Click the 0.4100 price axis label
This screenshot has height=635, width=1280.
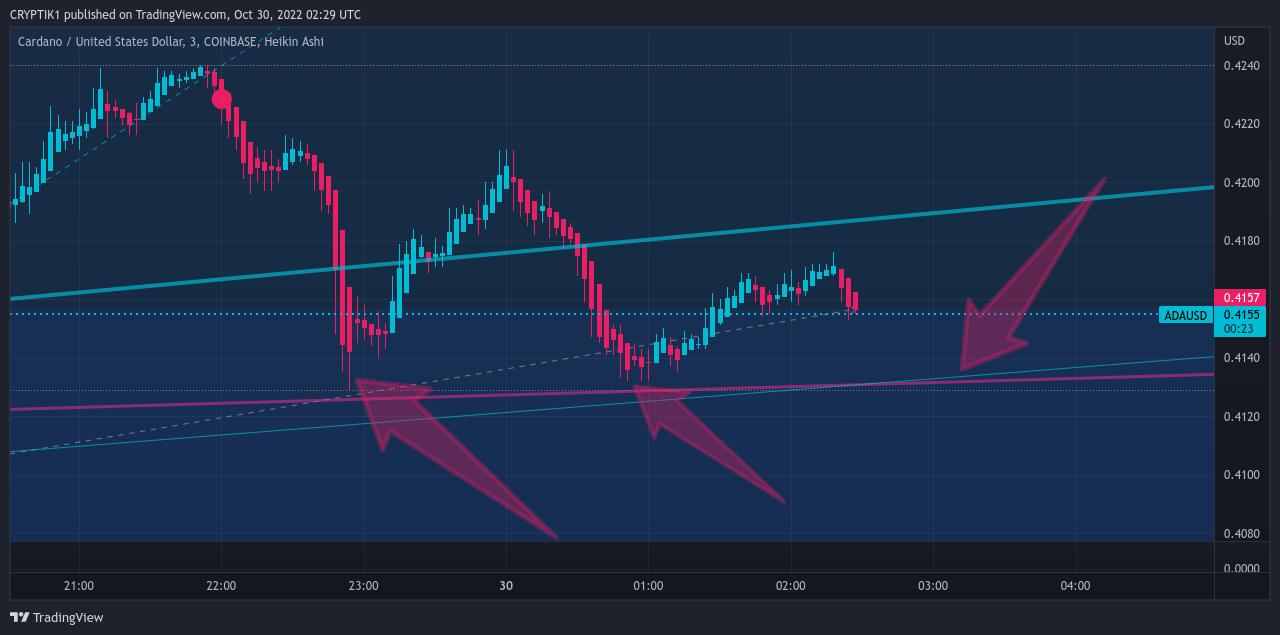(1240, 474)
